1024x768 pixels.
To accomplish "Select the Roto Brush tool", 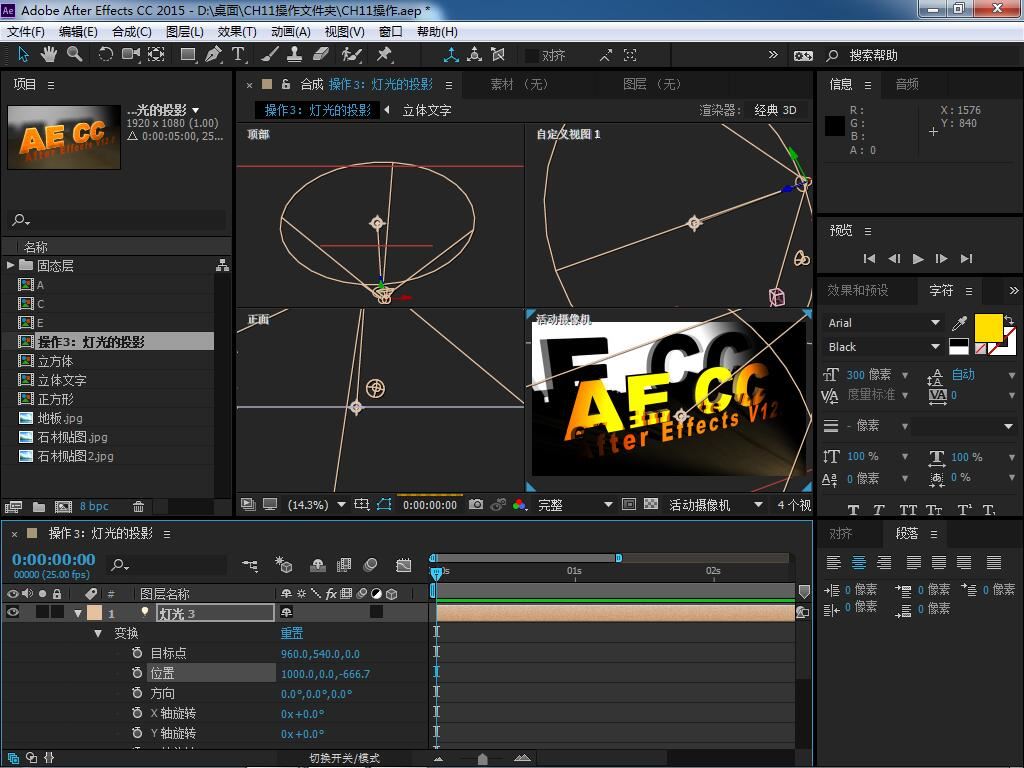I will 351,55.
